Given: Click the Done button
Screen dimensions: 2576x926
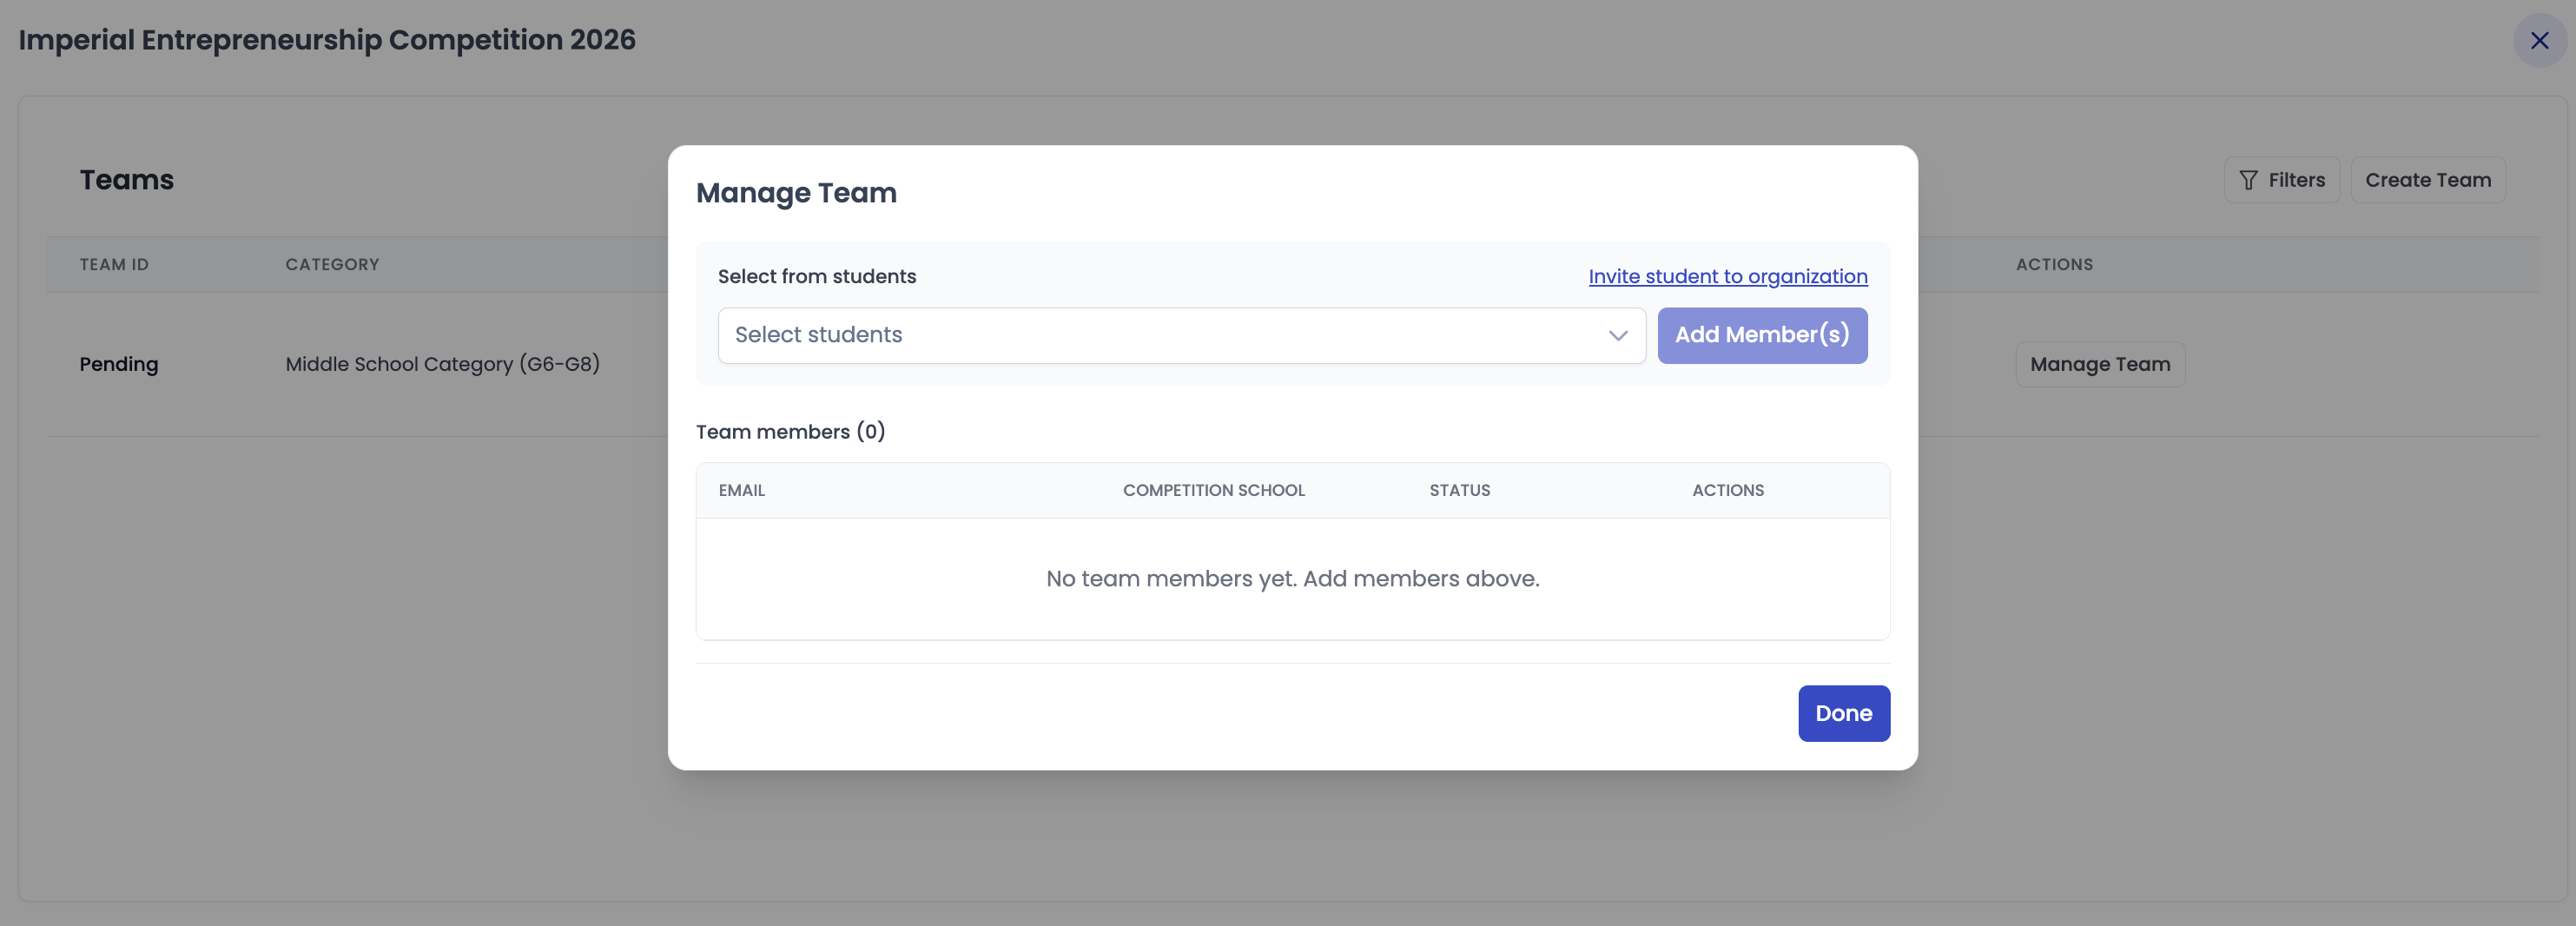Looking at the screenshot, I should (1843, 714).
